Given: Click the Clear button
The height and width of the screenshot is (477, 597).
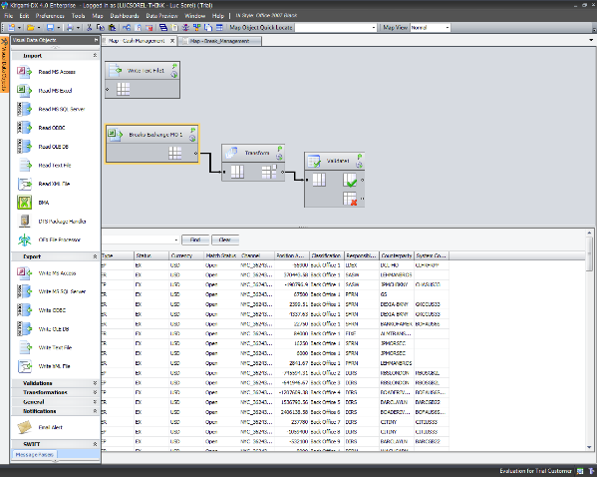Looking at the screenshot, I should (225, 239).
